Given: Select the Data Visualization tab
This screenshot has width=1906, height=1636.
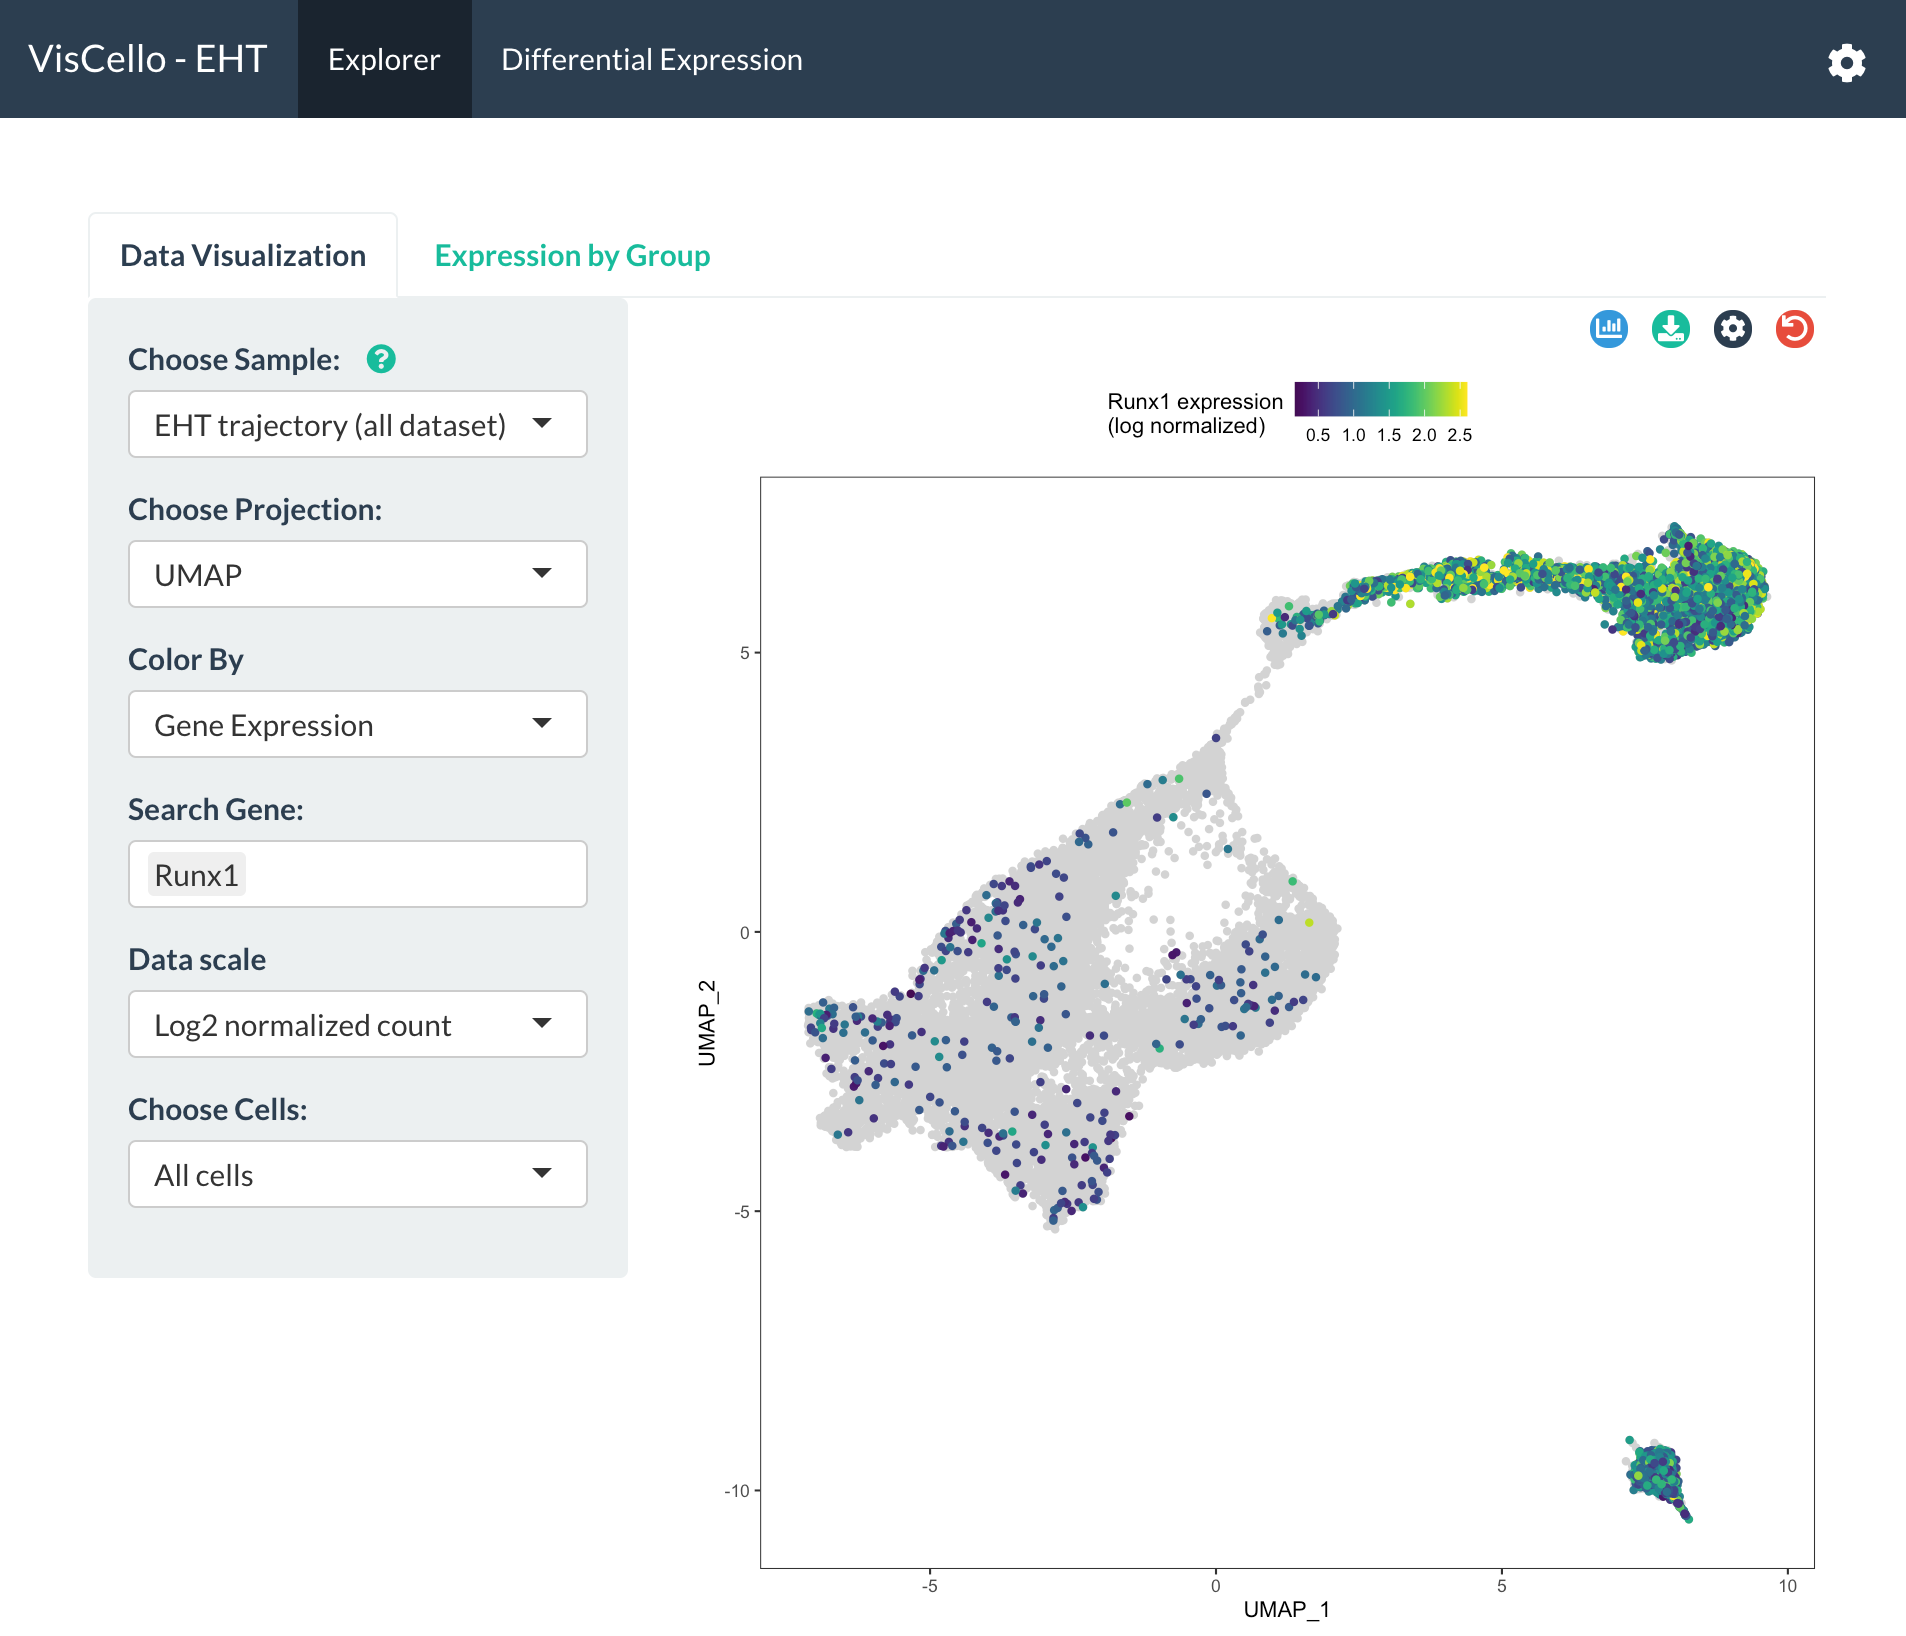Looking at the screenshot, I should (x=243, y=256).
